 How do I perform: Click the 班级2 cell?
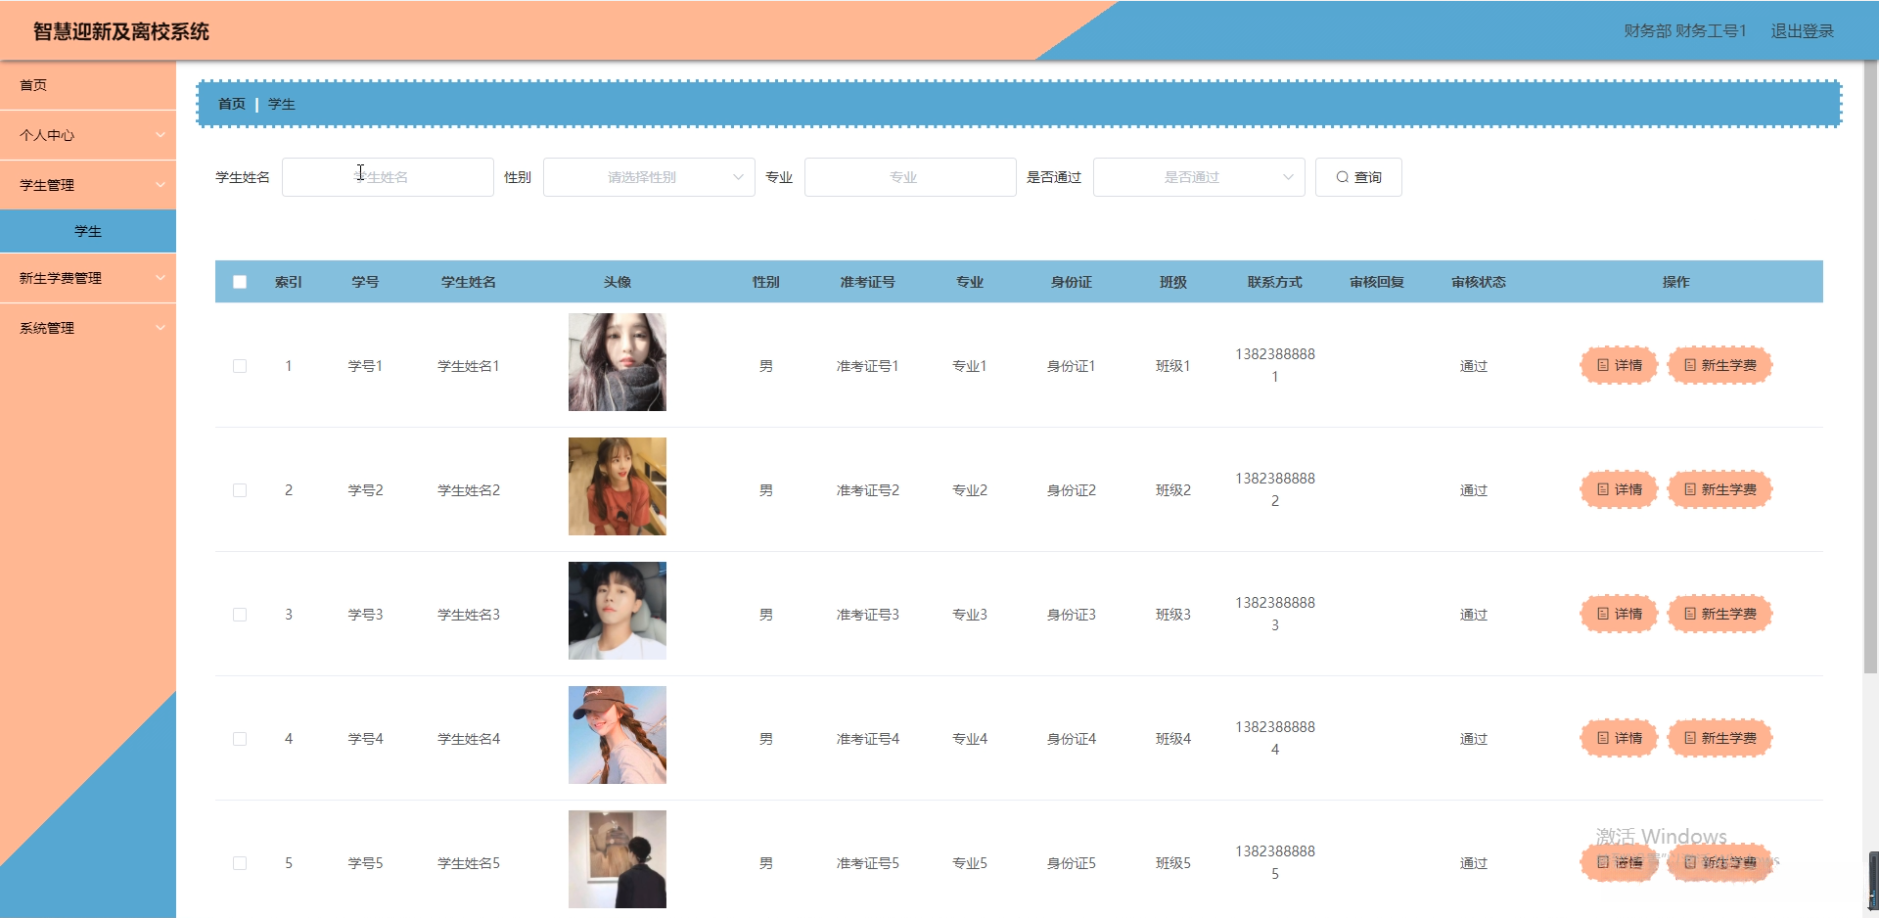1173,490
